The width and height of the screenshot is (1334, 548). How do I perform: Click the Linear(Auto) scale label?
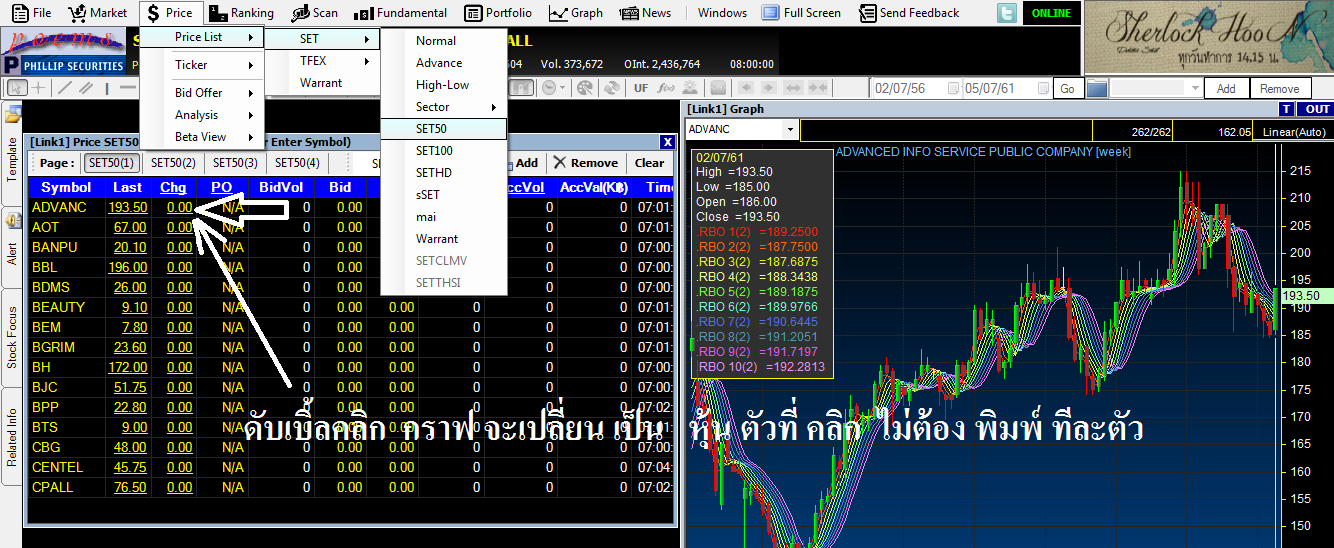1294,131
